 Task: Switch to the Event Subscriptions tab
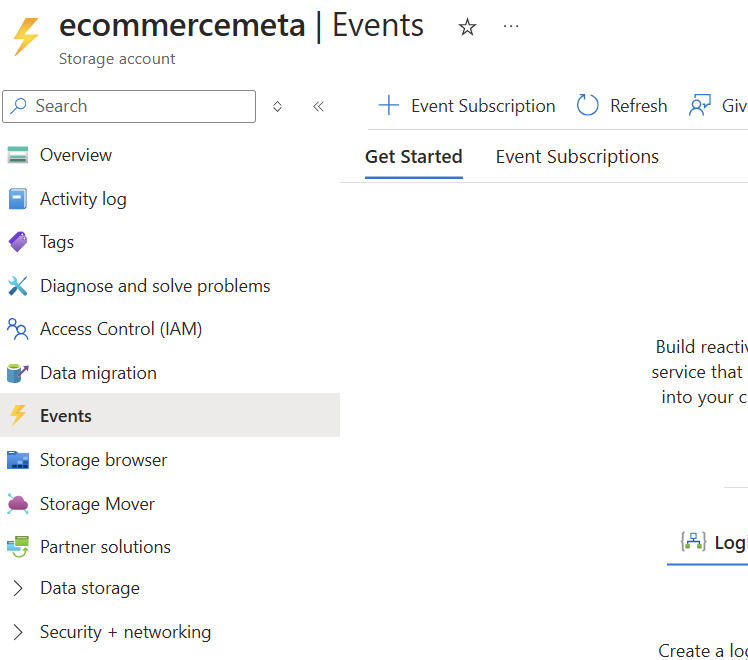(x=577, y=157)
